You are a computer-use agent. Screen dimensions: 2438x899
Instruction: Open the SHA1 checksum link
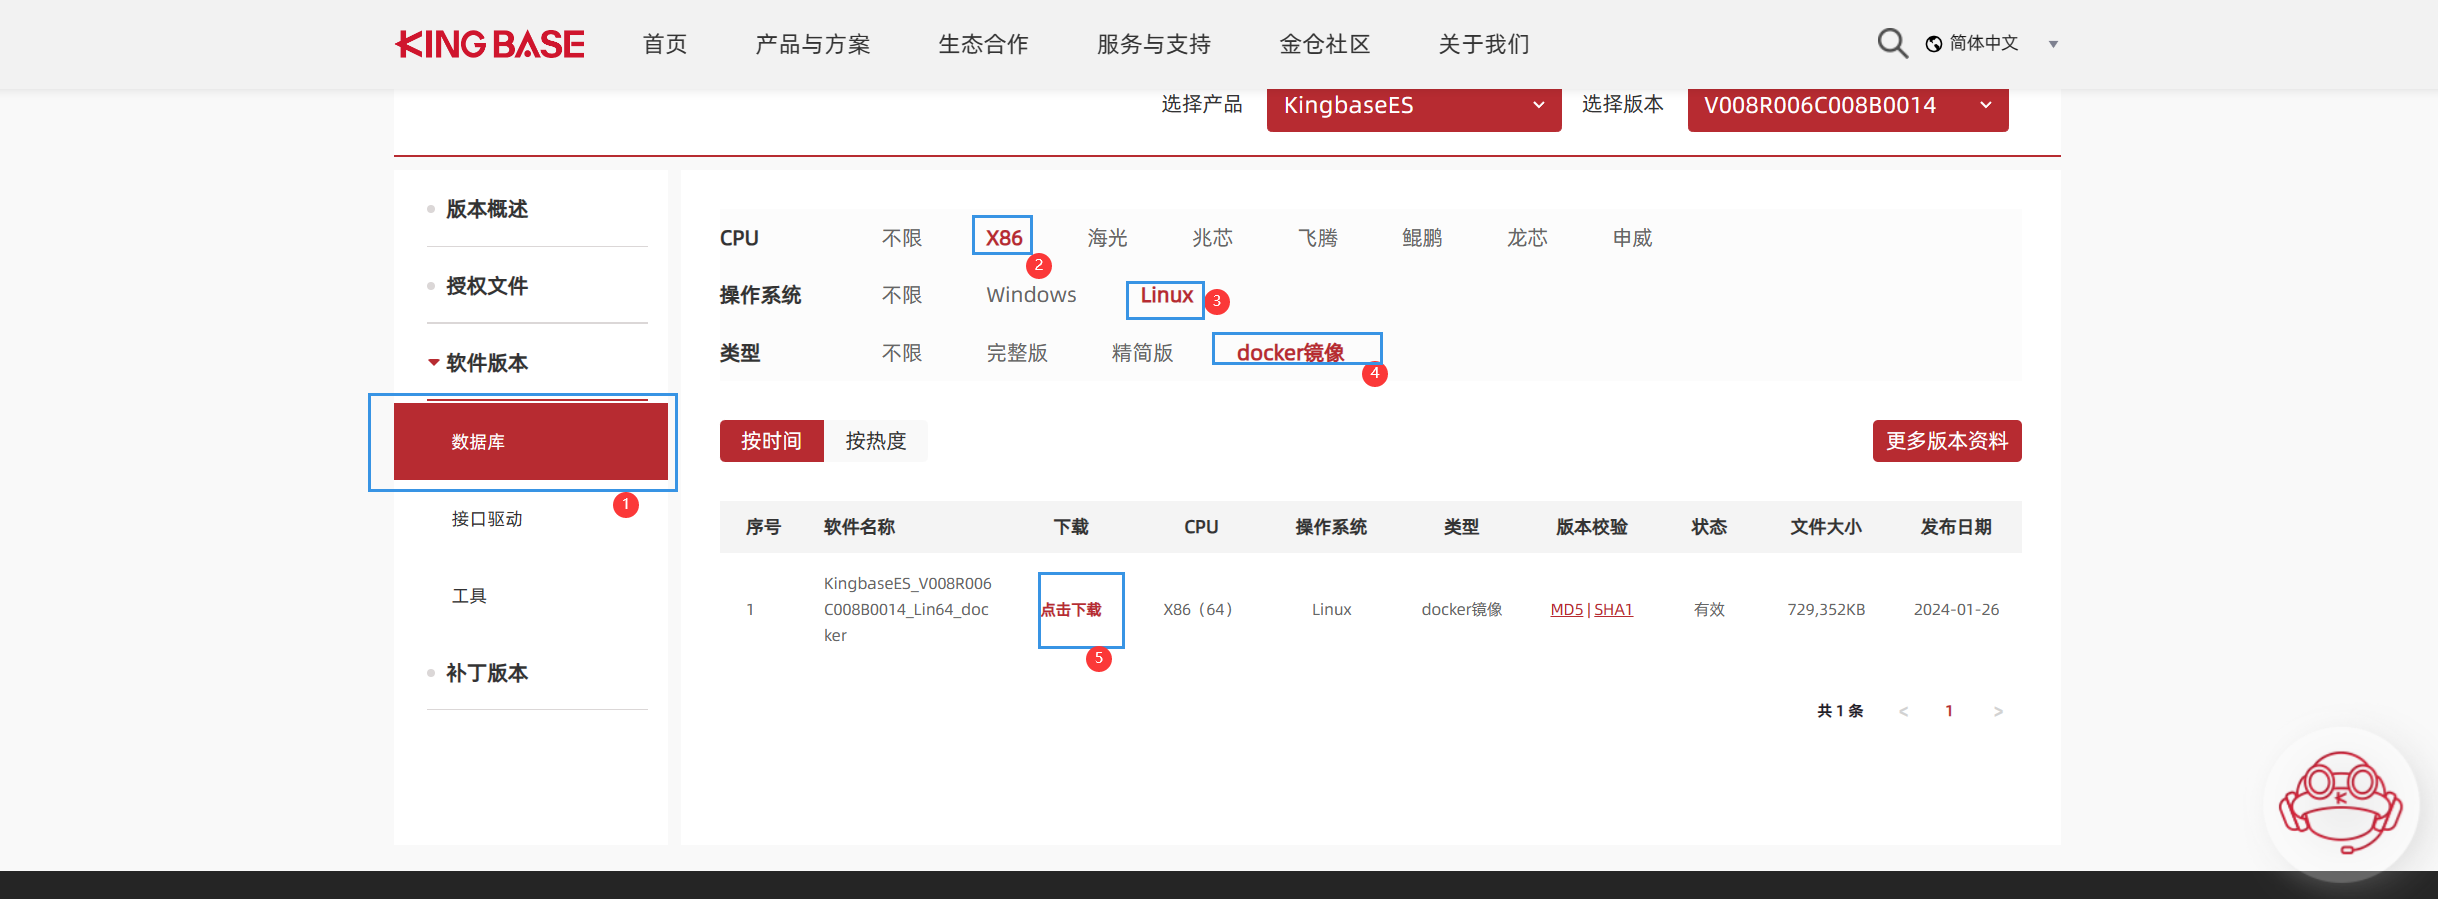point(1613,610)
